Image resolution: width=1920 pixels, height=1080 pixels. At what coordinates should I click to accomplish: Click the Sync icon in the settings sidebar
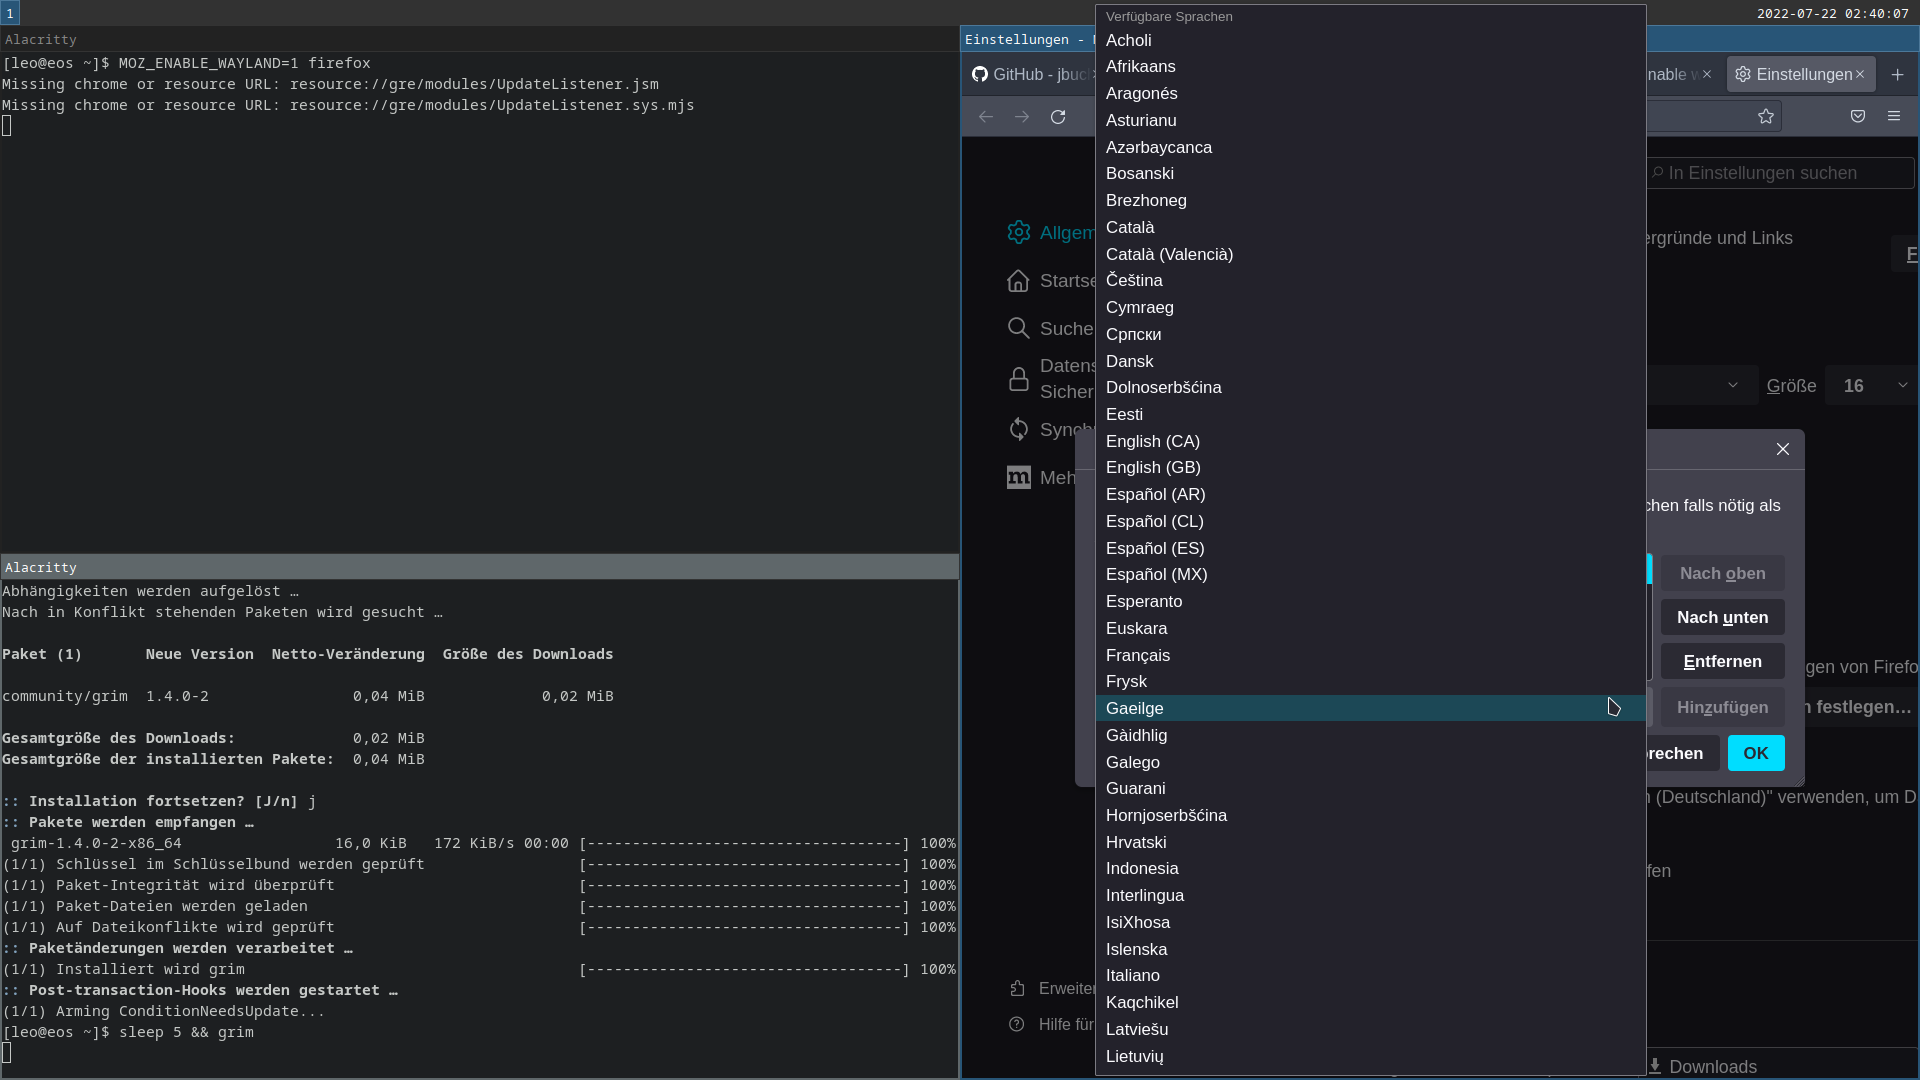coord(1018,428)
